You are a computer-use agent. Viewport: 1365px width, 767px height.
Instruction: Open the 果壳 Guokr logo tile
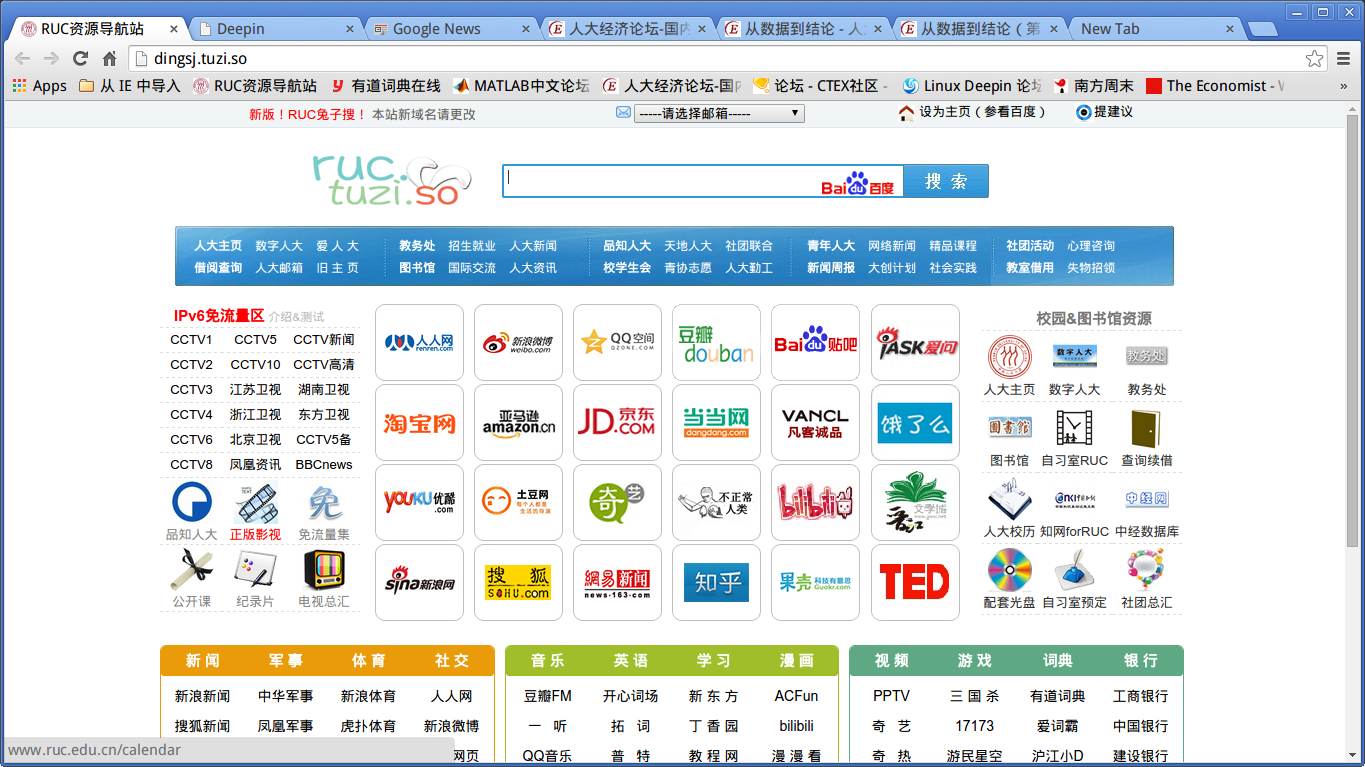pyautogui.click(x=815, y=583)
